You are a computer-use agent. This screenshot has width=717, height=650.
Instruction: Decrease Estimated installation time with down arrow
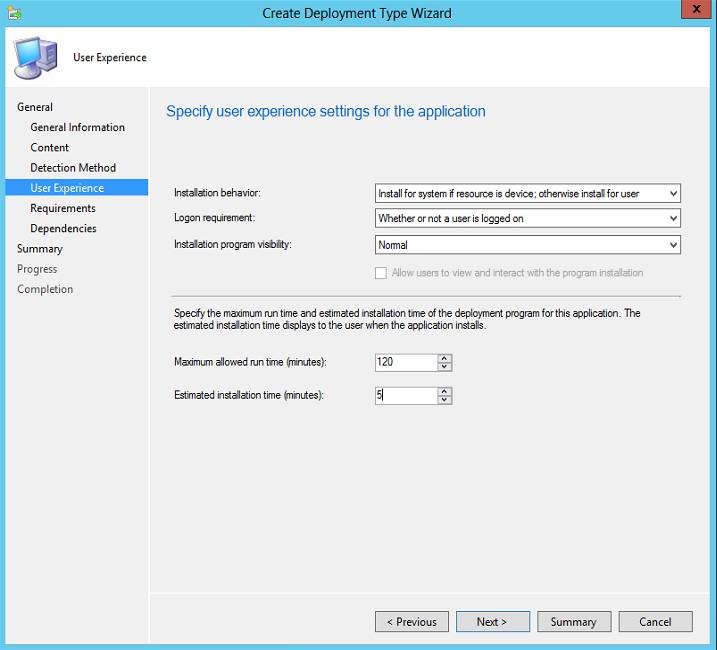click(x=444, y=399)
